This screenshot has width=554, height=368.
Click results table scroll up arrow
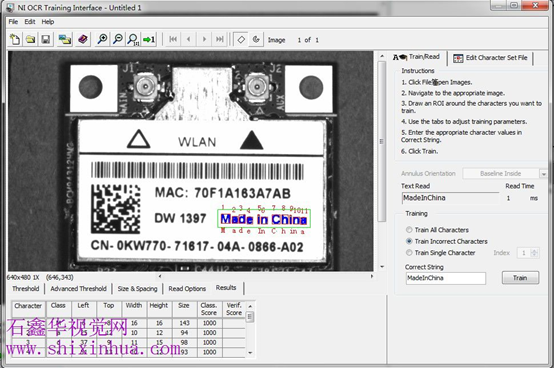pos(250,306)
